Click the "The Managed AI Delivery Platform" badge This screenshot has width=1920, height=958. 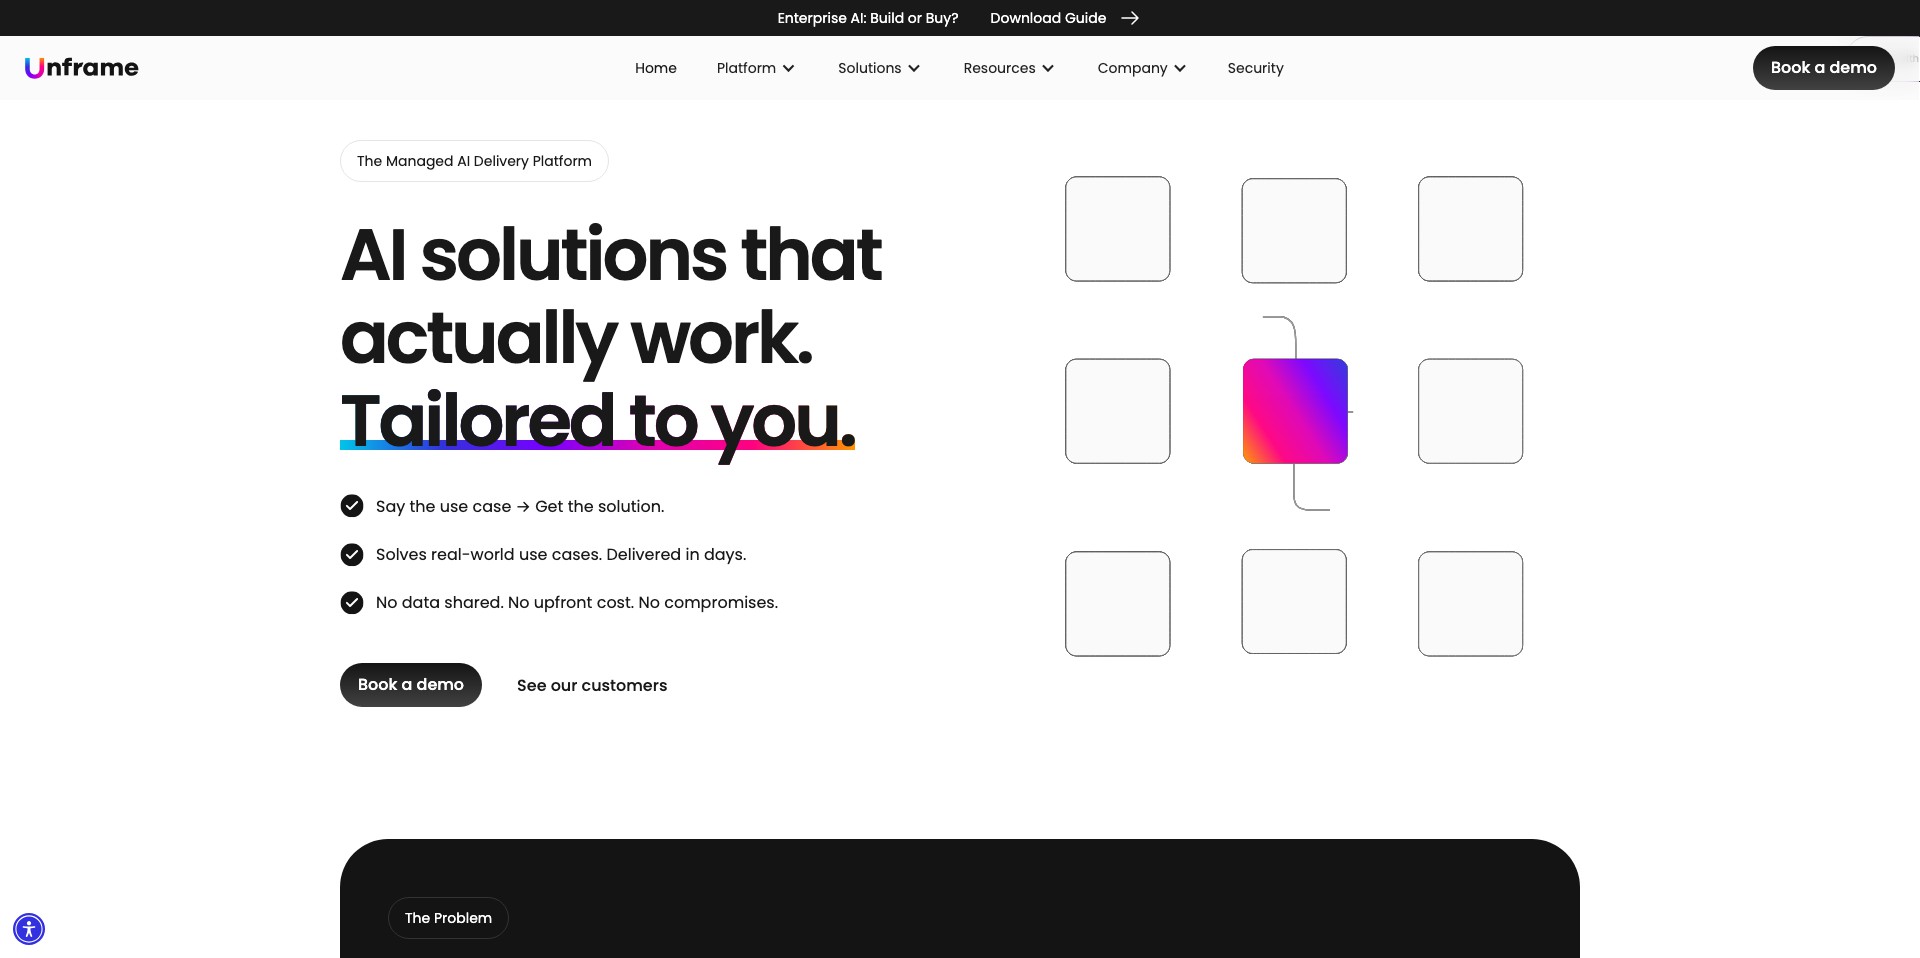click(474, 161)
